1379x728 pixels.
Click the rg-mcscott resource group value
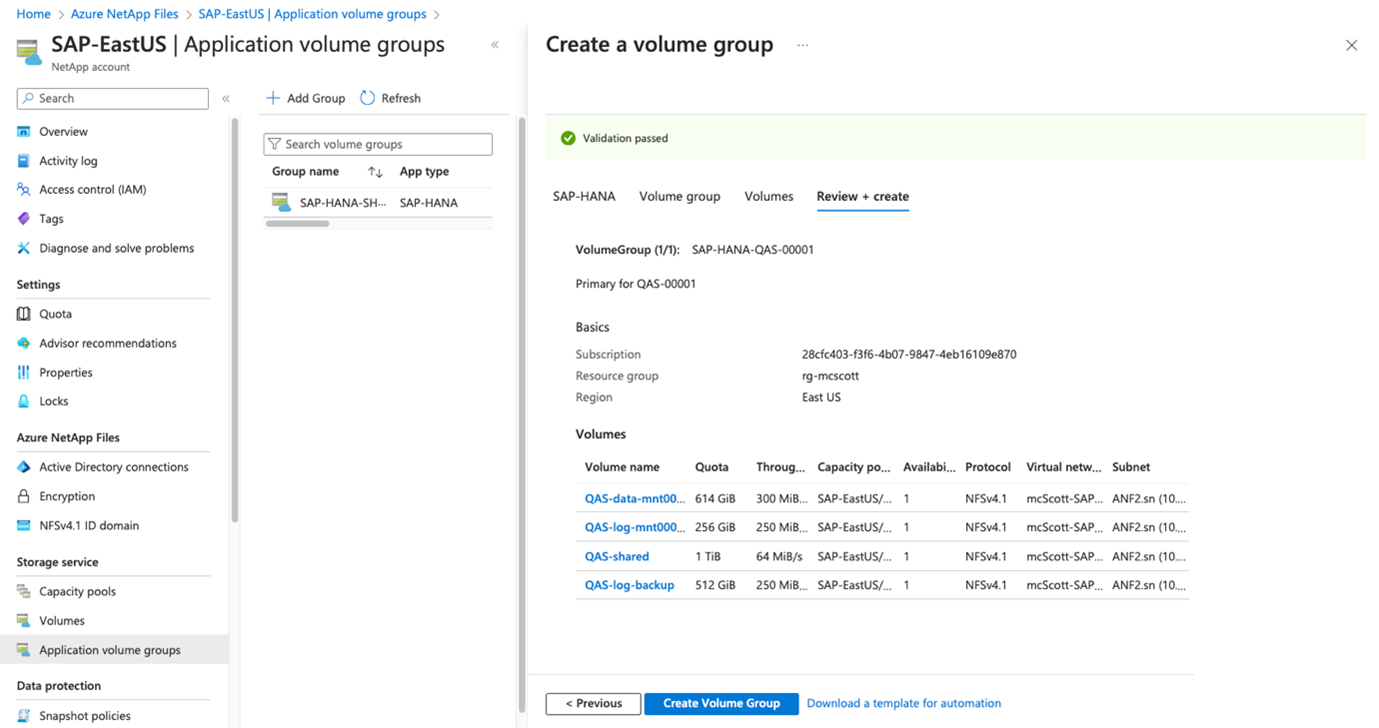pos(830,376)
